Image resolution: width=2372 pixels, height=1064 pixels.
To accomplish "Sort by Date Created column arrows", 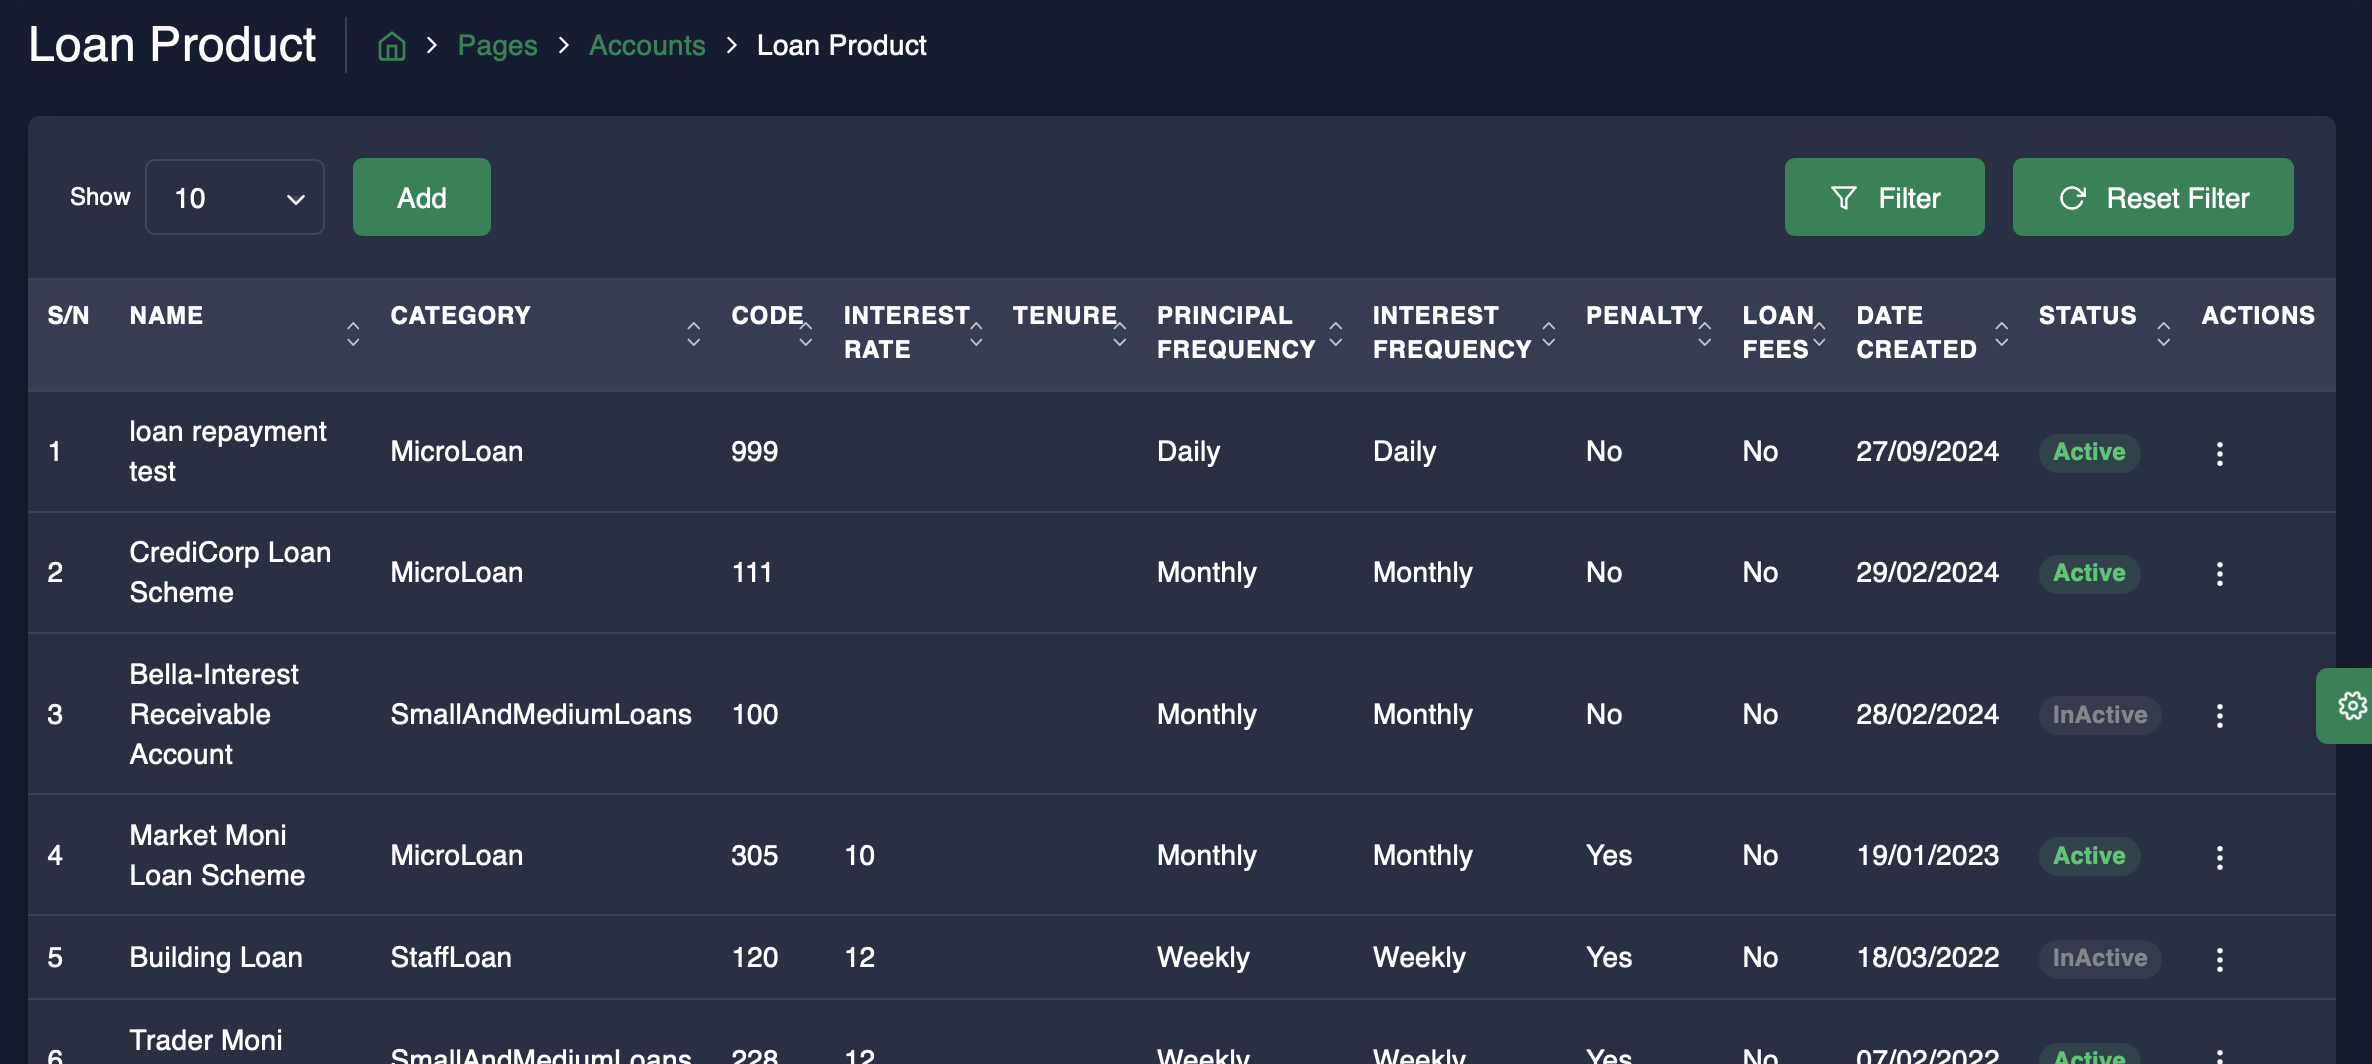I will (2001, 333).
